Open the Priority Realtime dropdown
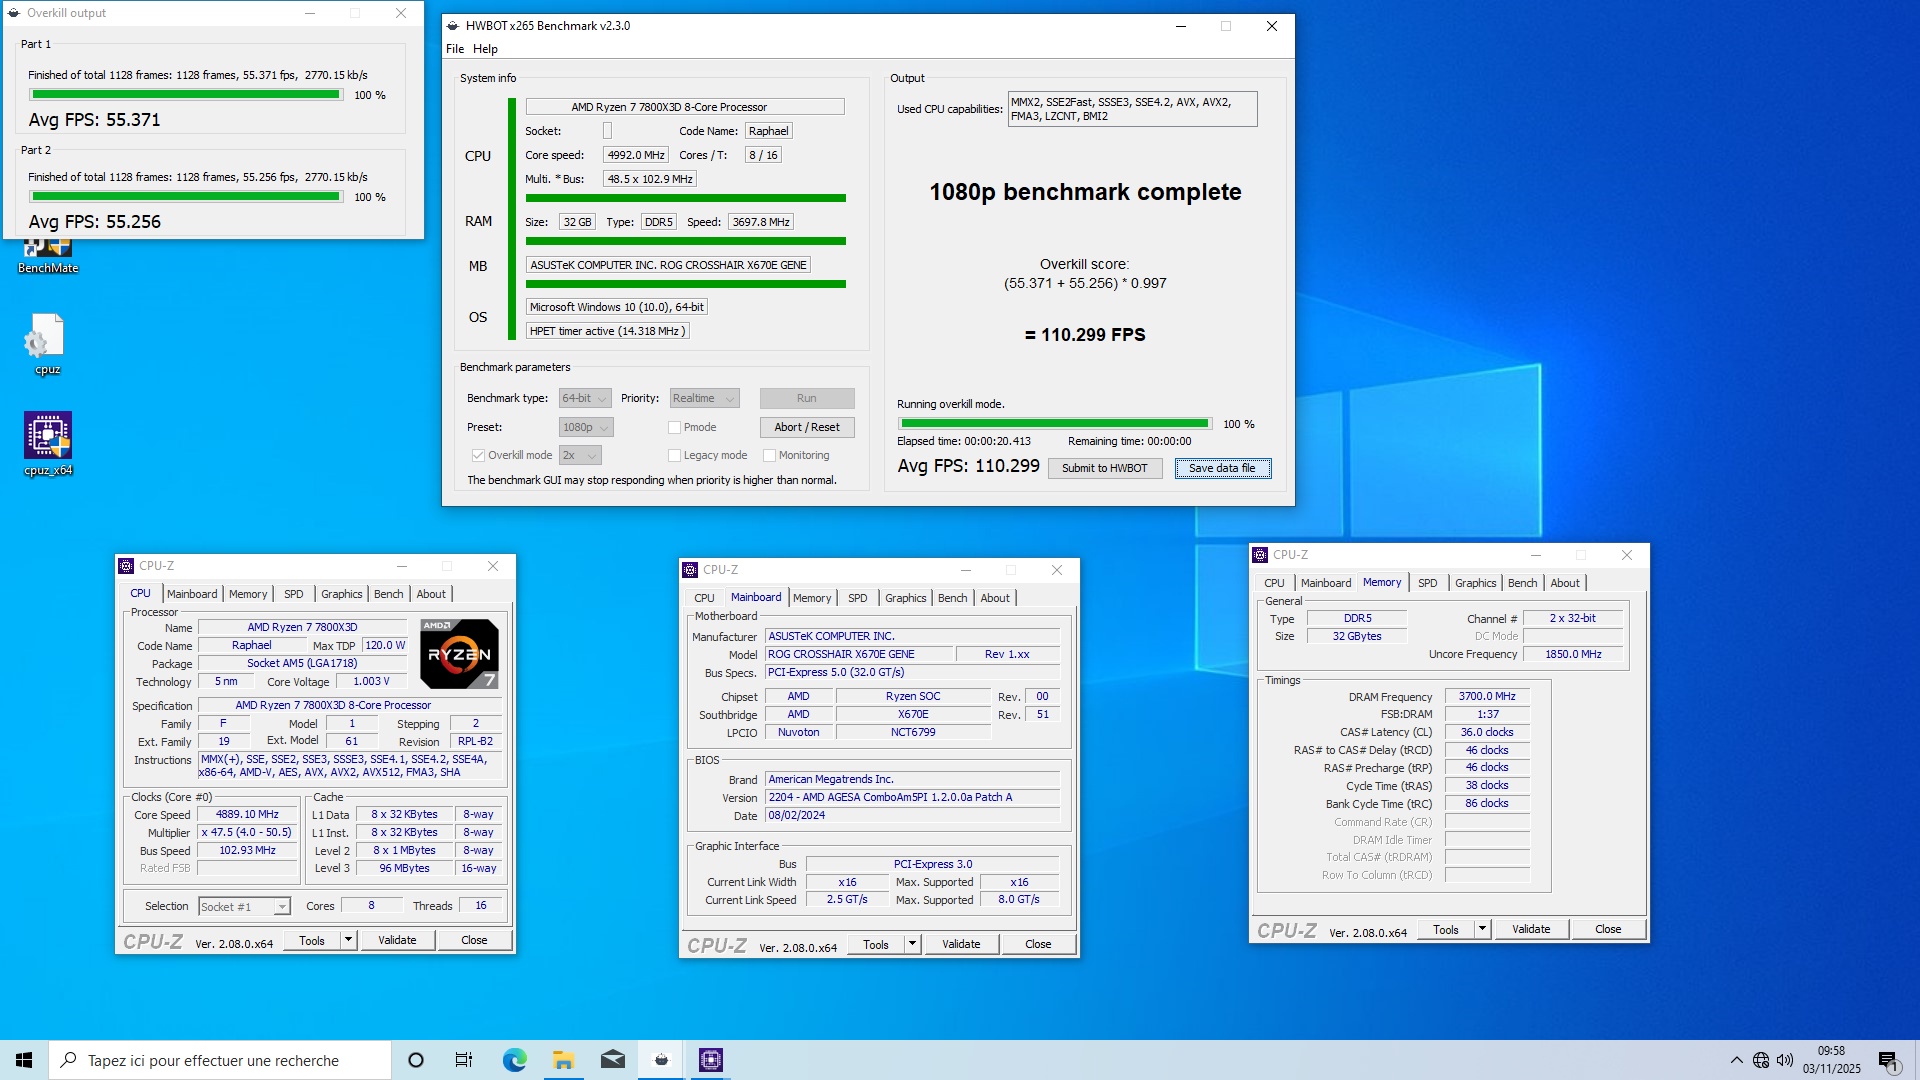1920x1080 pixels. tap(704, 398)
